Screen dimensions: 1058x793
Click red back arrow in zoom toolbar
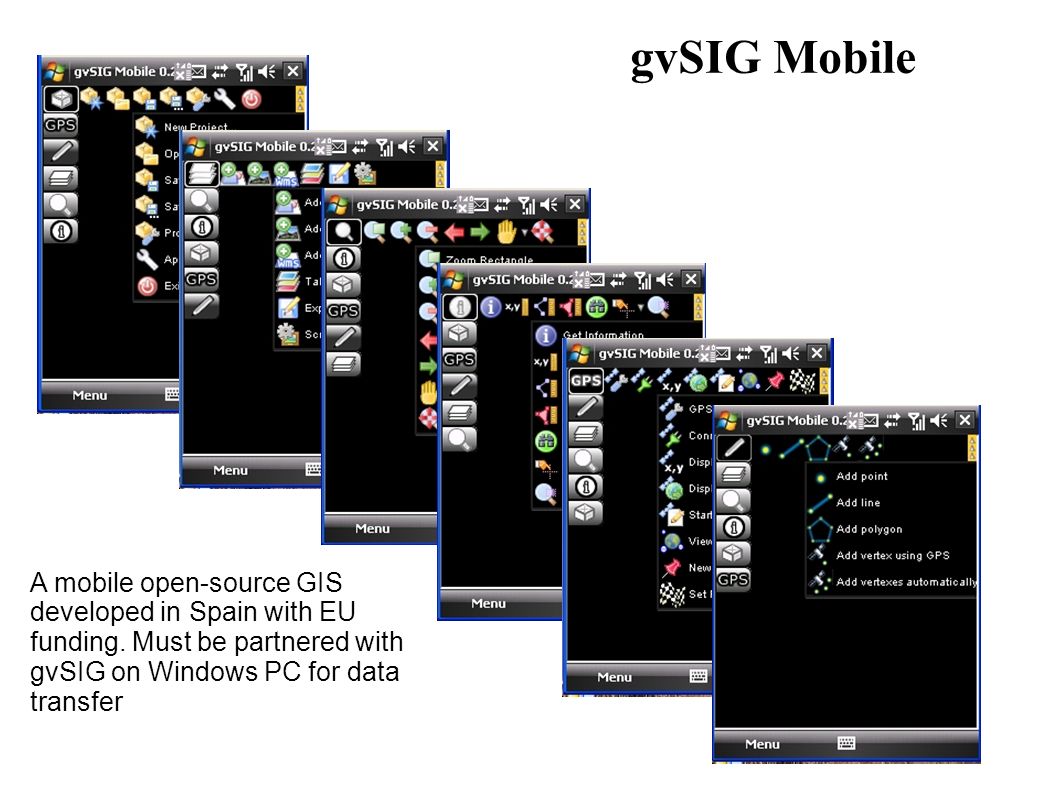click(x=454, y=233)
